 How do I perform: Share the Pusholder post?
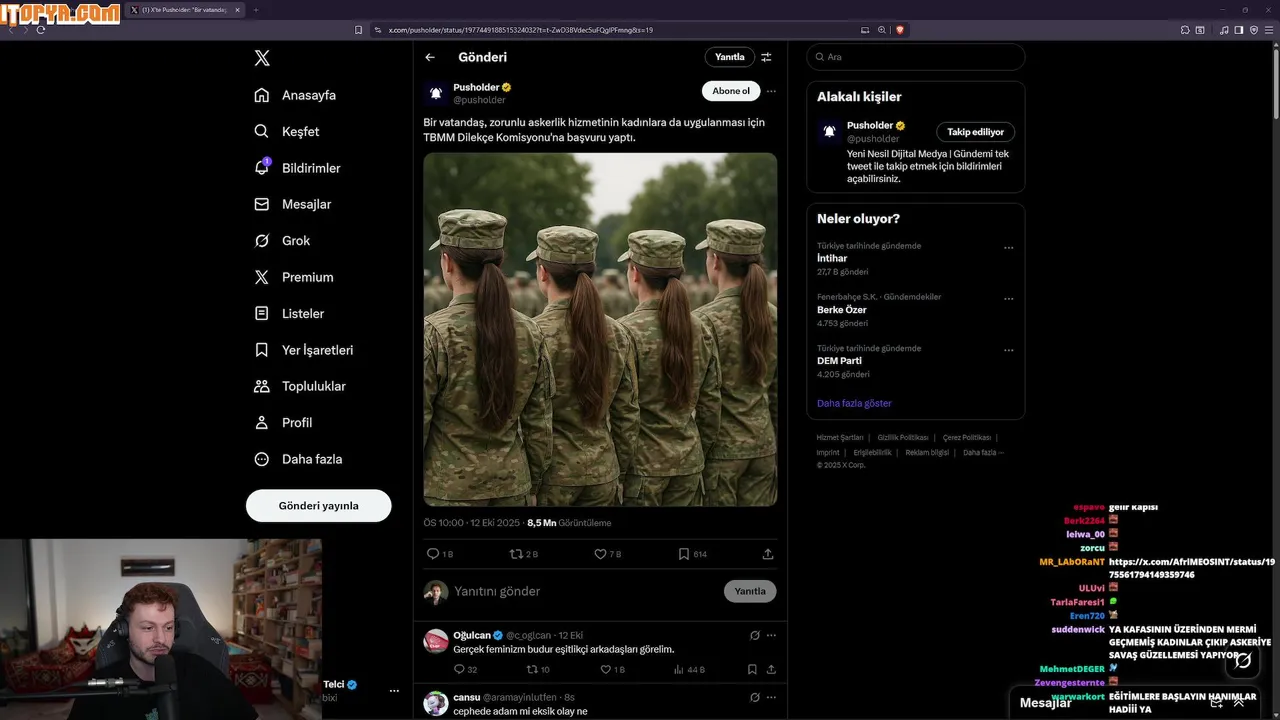tap(768, 553)
